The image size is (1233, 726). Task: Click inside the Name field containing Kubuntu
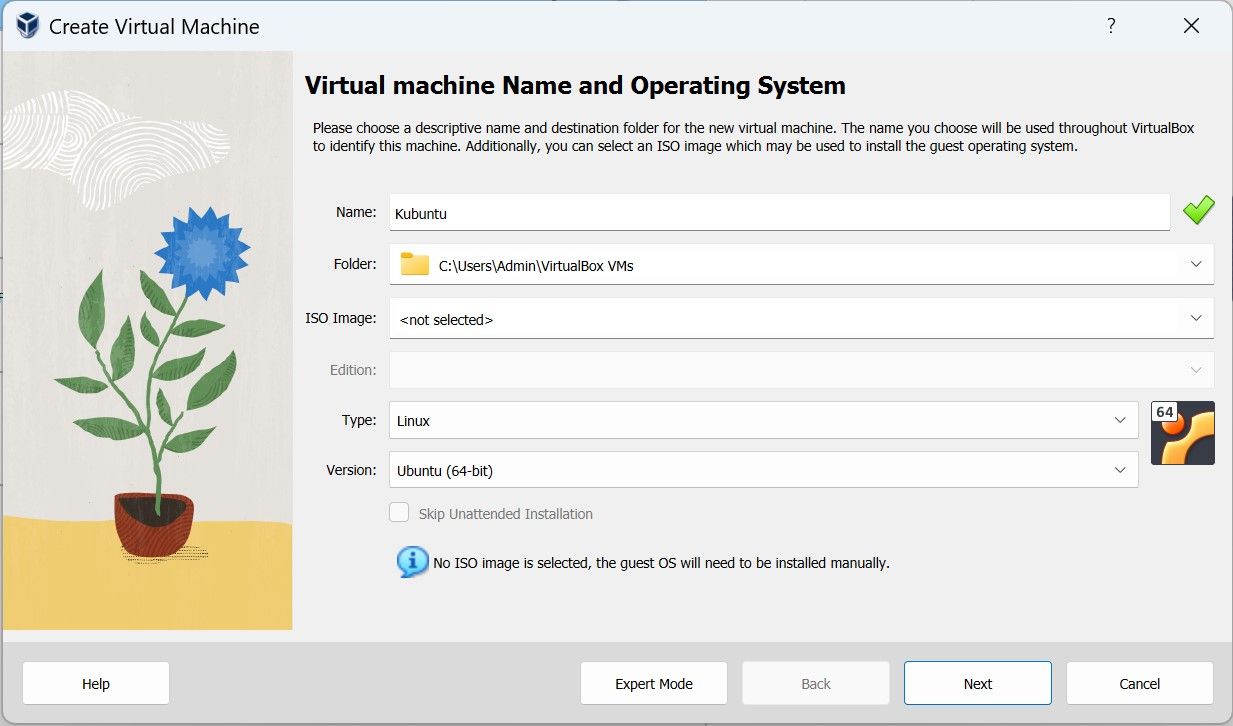tap(778, 212)
